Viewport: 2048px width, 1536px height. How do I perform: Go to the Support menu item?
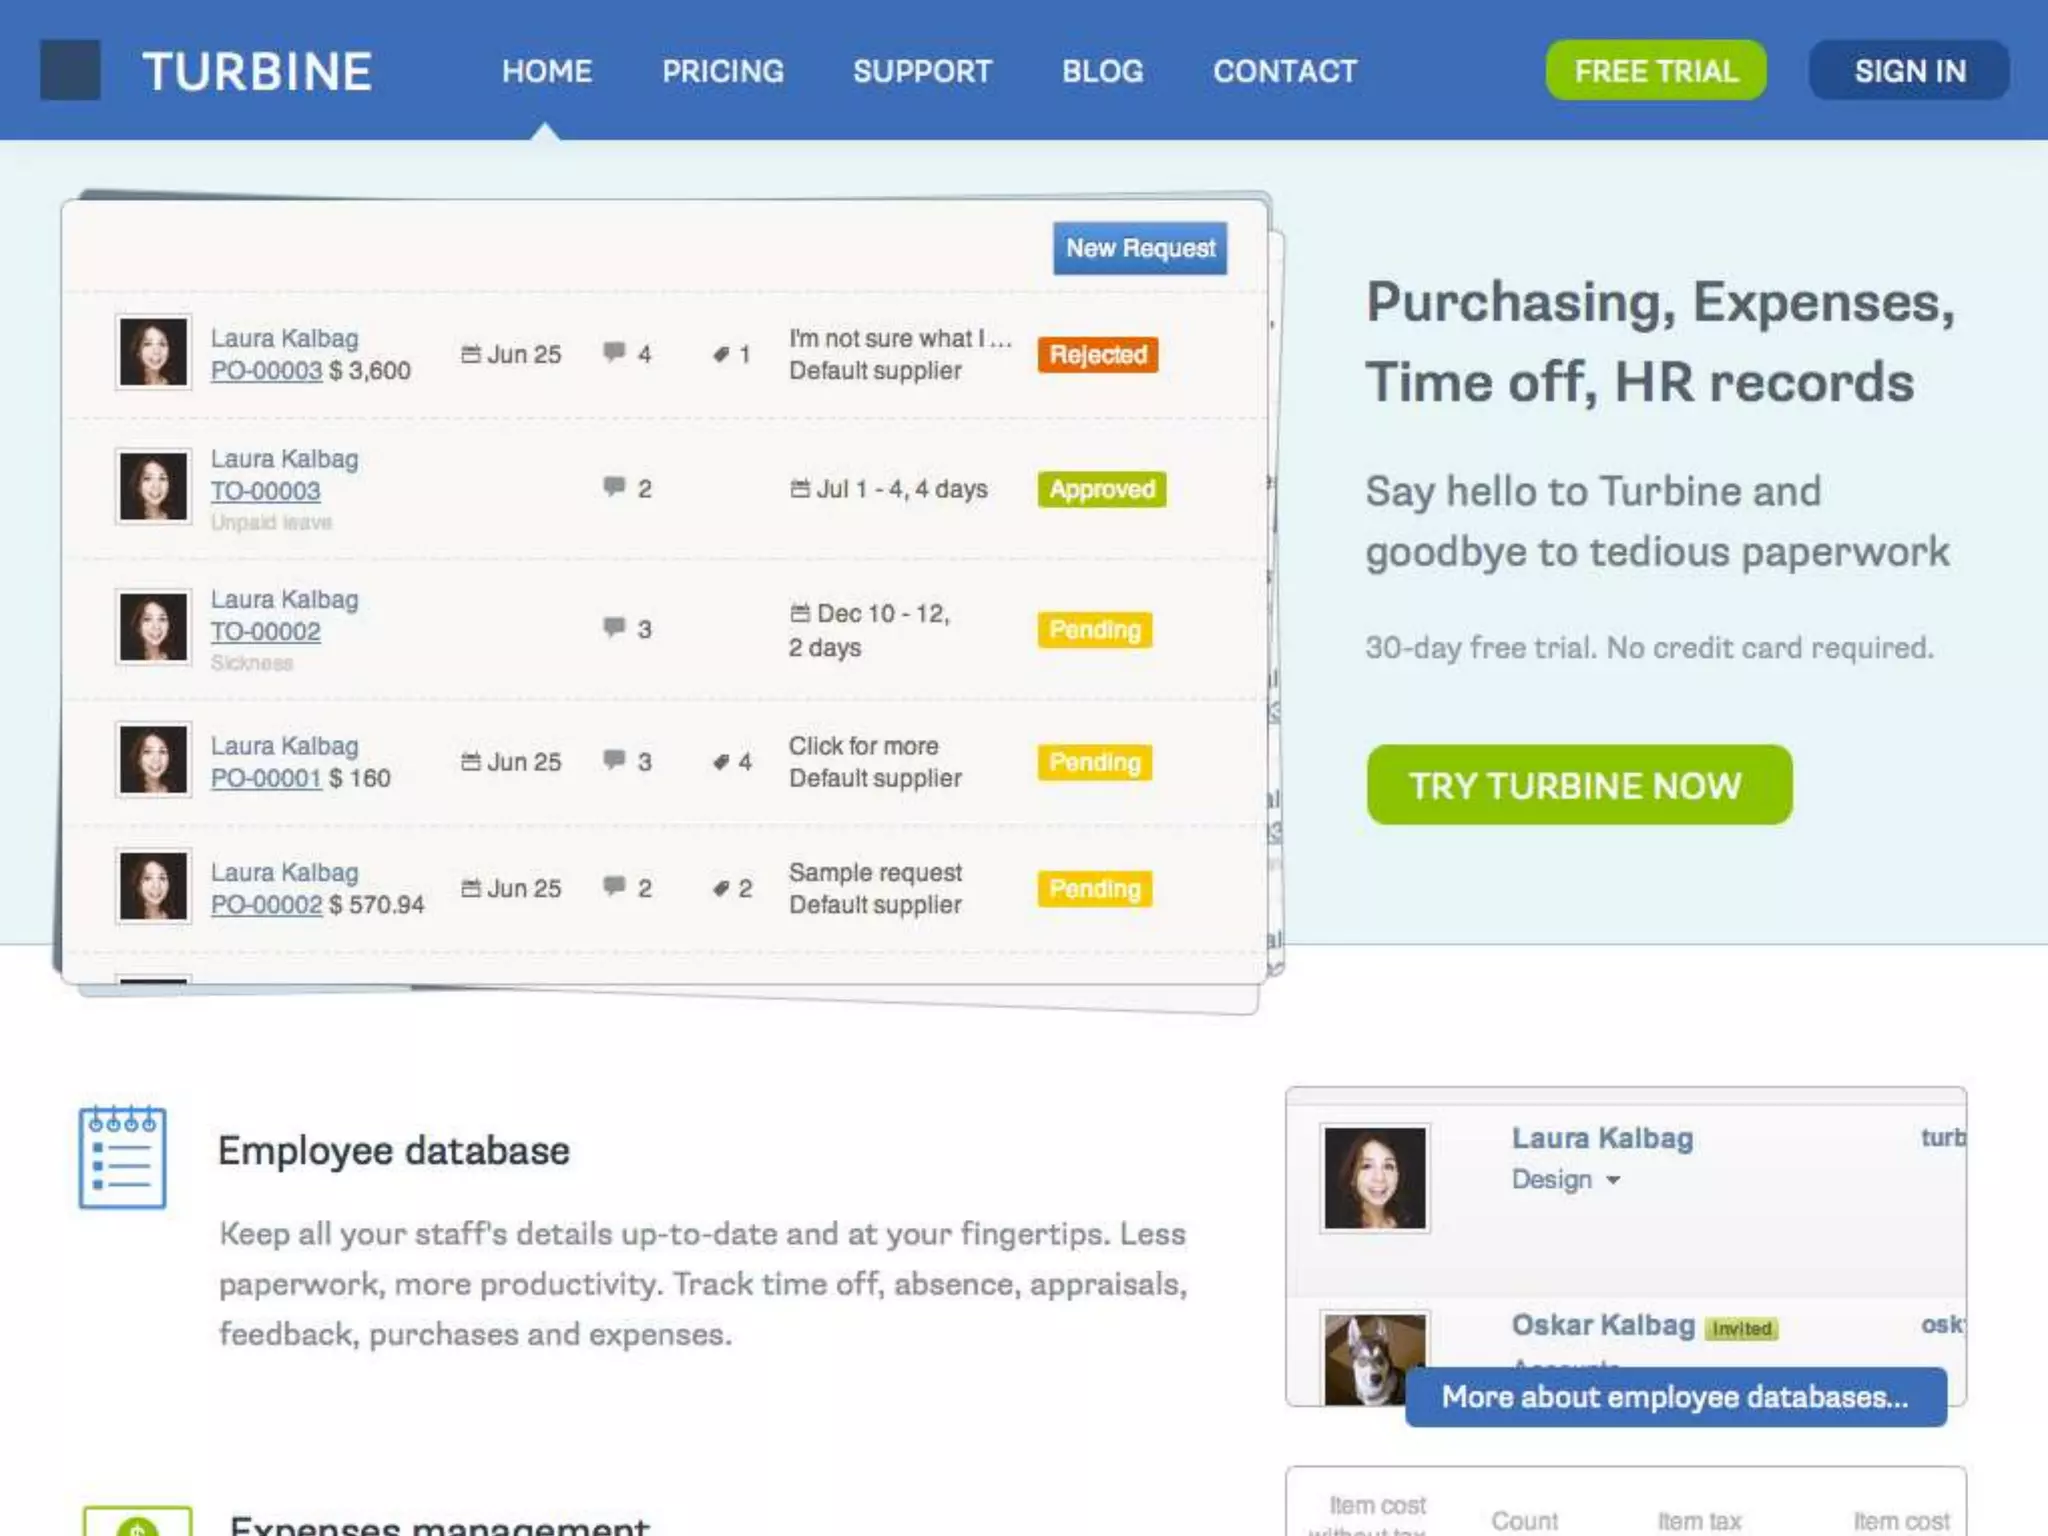pos(922,71)
